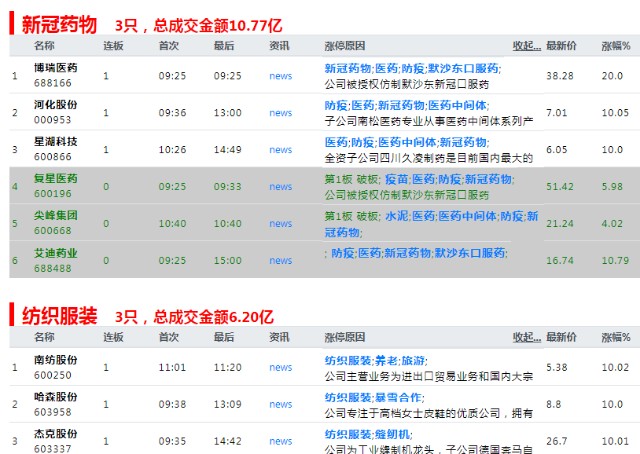Click 新冠药物 tag in 博瑞医药 row
This screenshot has width=640, height=454.
348,68
